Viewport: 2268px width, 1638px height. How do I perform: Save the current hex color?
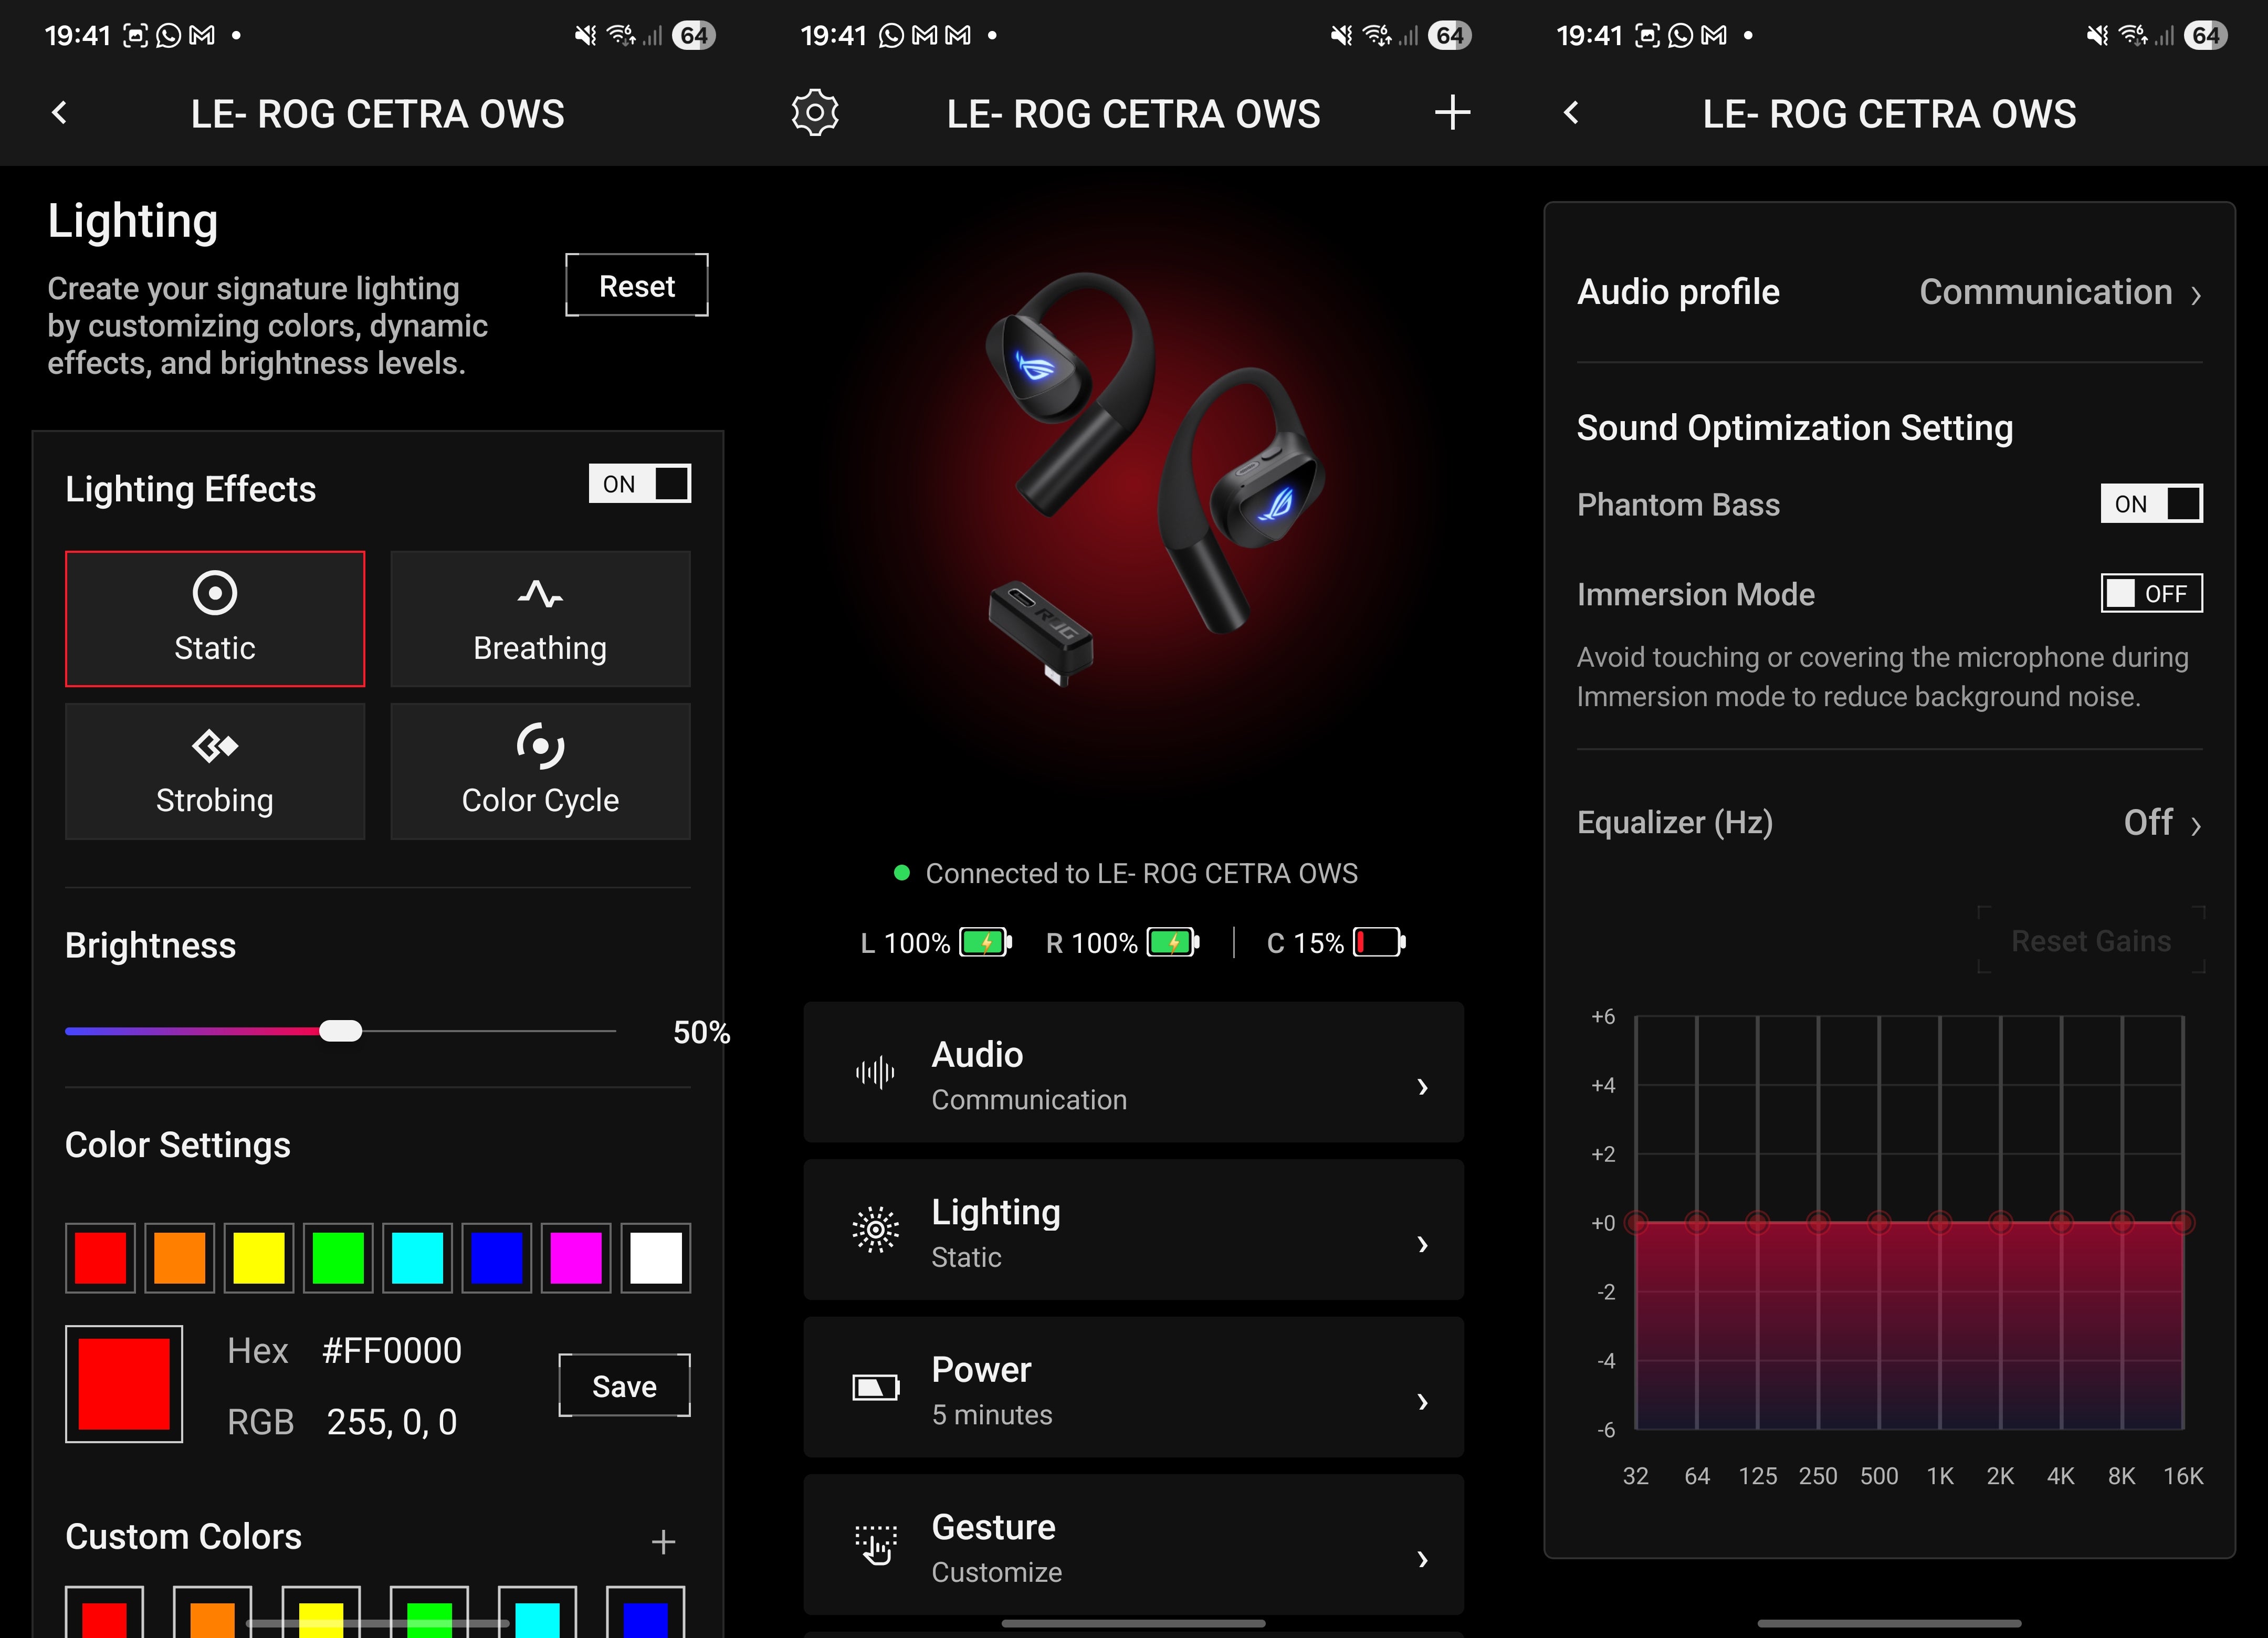[624, 1386]
